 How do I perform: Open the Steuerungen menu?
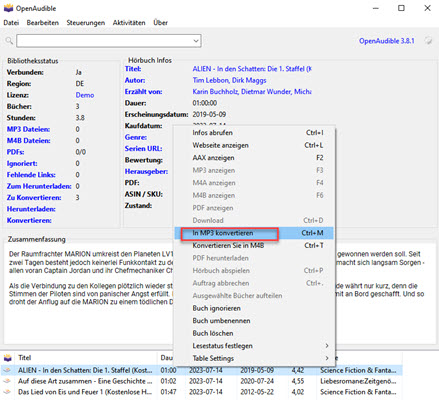pos(86,23)
